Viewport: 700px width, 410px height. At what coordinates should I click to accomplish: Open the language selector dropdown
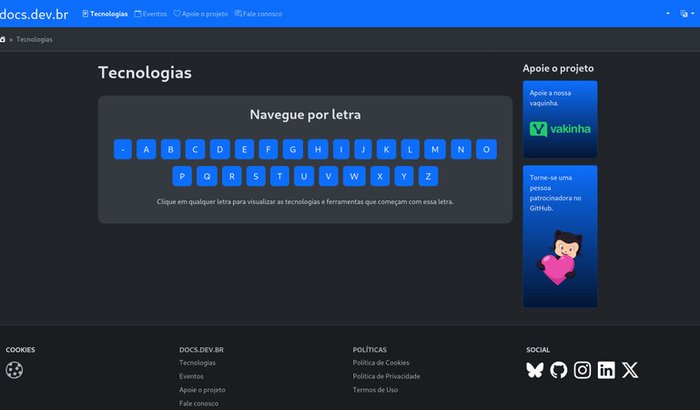click(685, 14)
